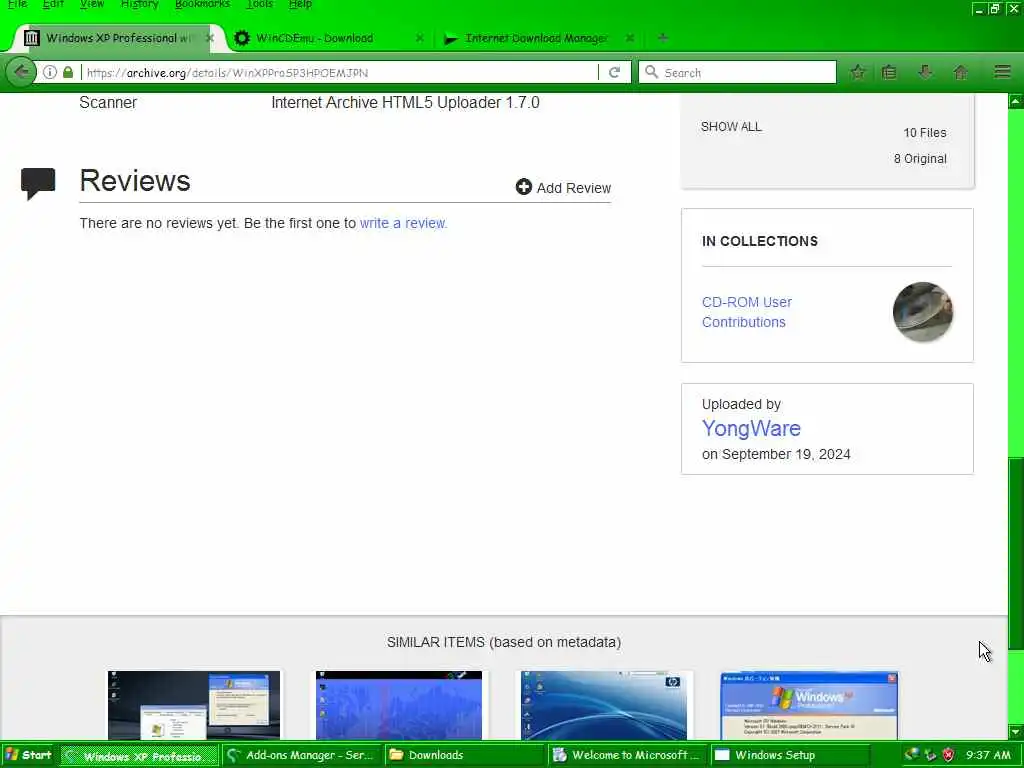
Task: Click the second system tray icon
Action: click(x=931, y=755)
